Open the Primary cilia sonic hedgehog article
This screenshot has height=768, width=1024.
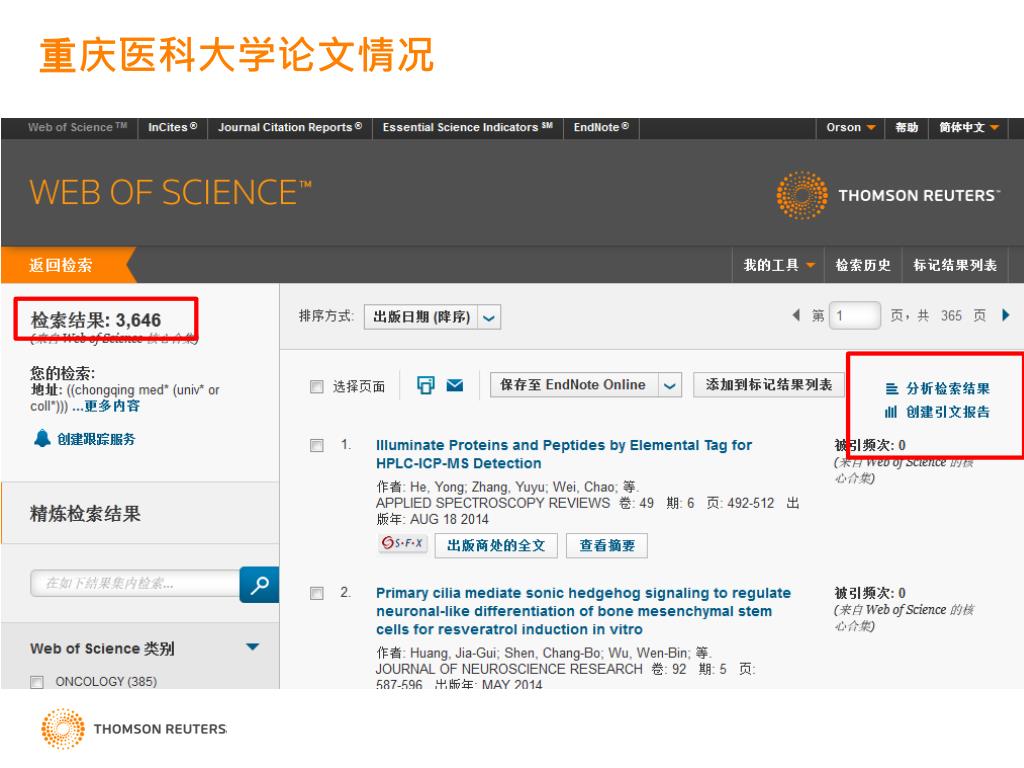(x=583, y=611)
